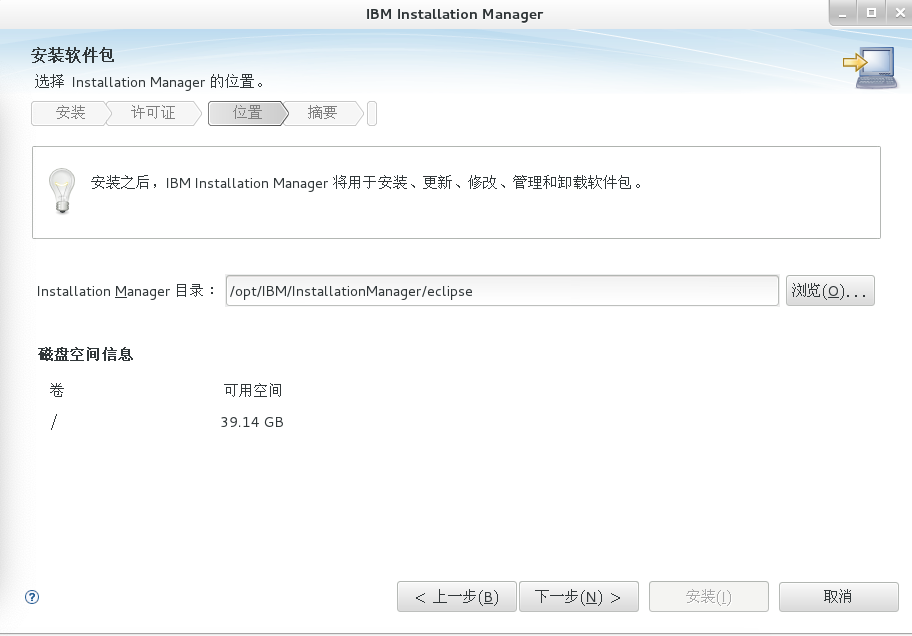912x636 pixels.
Task: Click the 可用空间 column header
Action: click(x=253, y=390)
